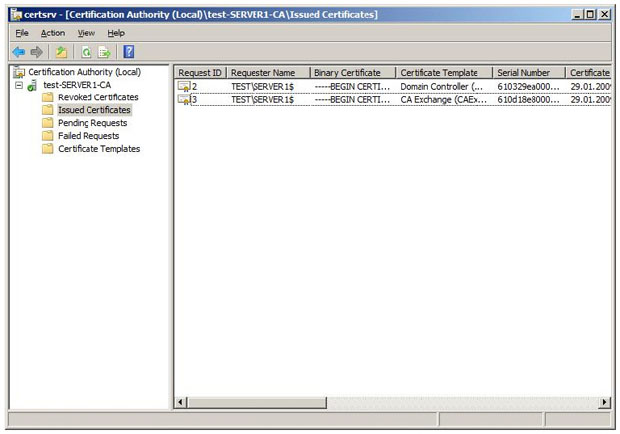Click the Refresh toolbar icon
This screenshot has width=620, height=434.
click(x=86, y=52)
